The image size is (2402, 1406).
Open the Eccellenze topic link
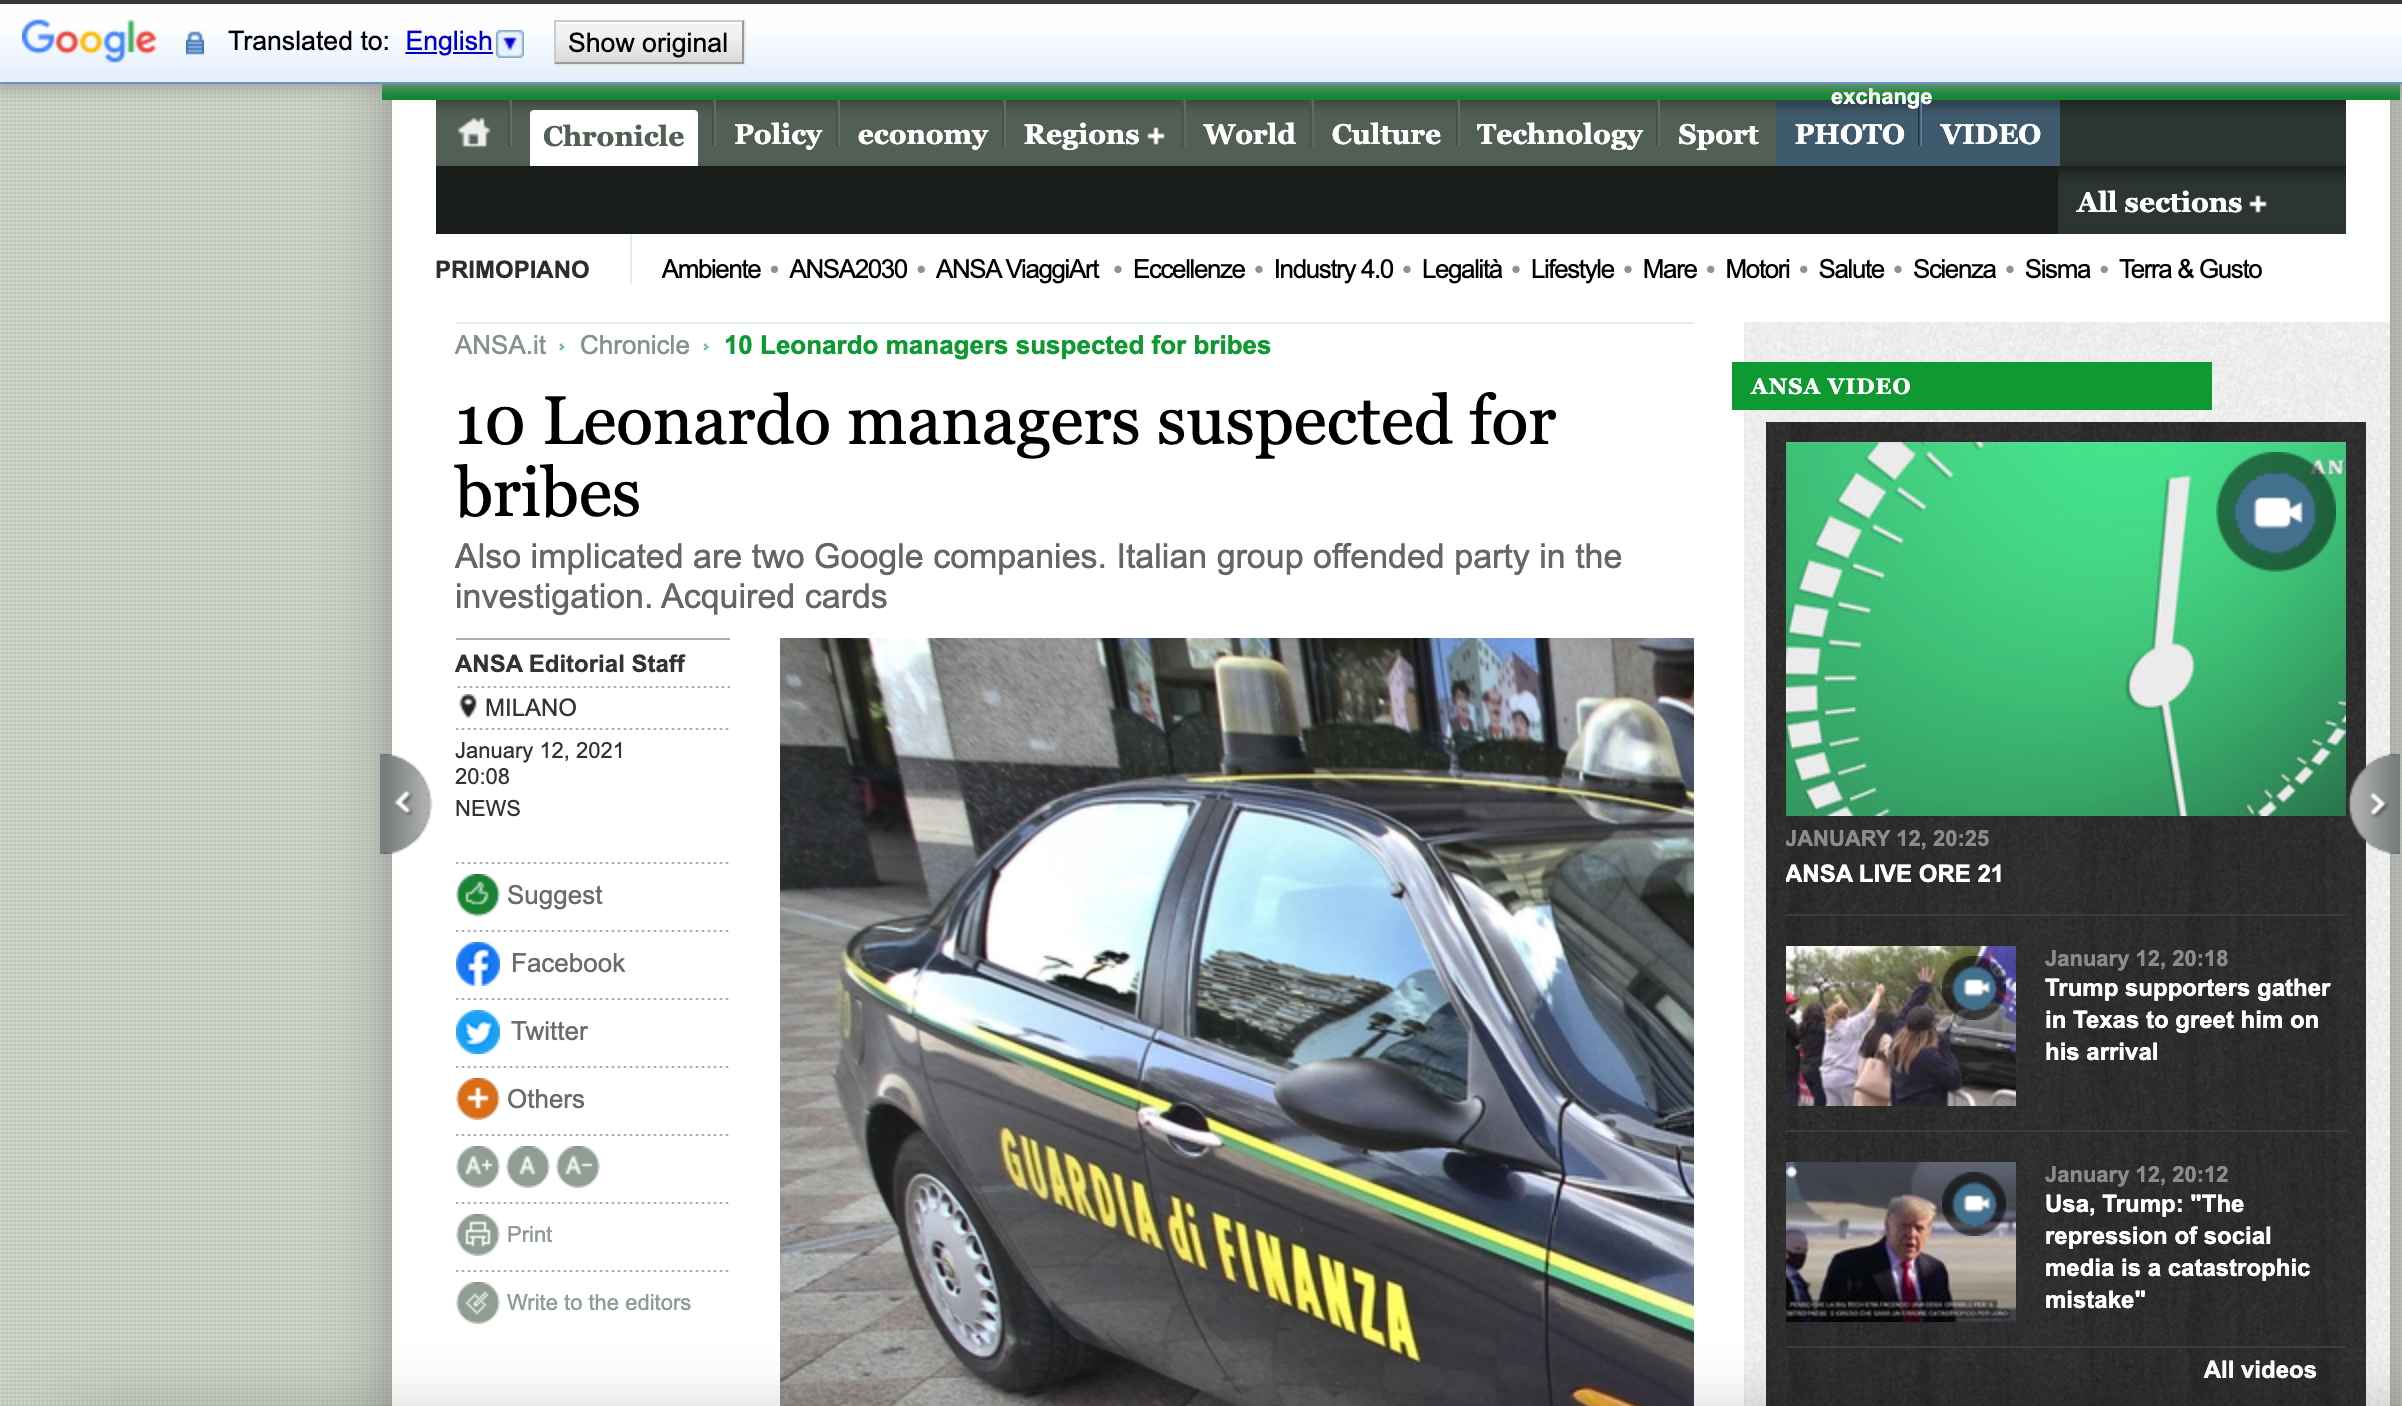[x=1189, y=269]
